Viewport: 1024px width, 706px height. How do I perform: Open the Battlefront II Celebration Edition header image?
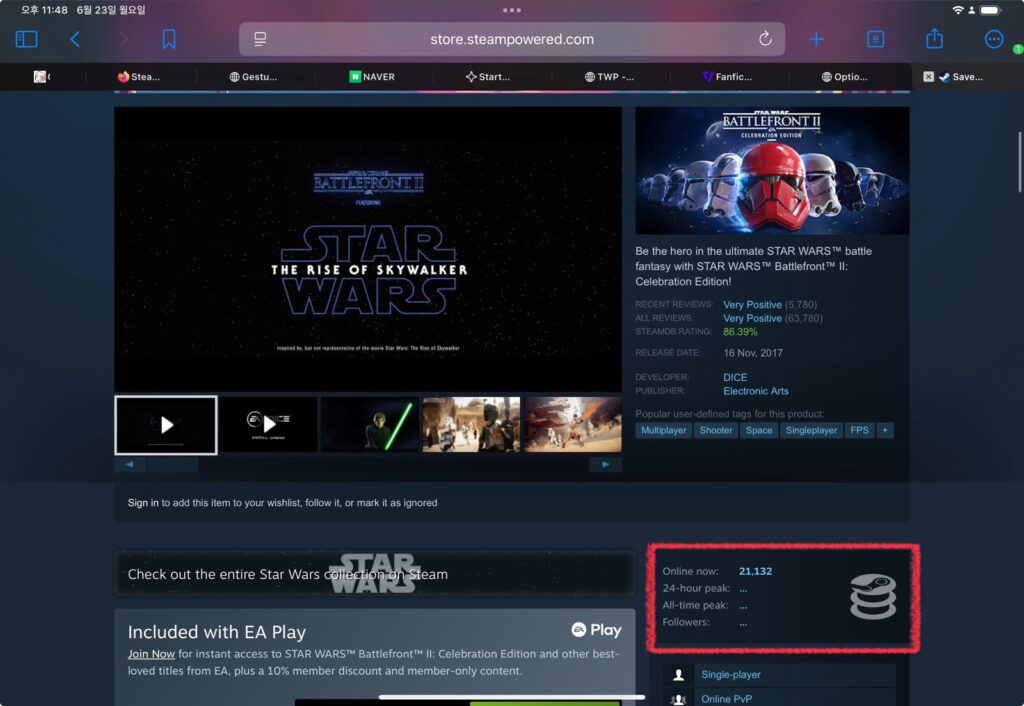[x=772, y=170]
